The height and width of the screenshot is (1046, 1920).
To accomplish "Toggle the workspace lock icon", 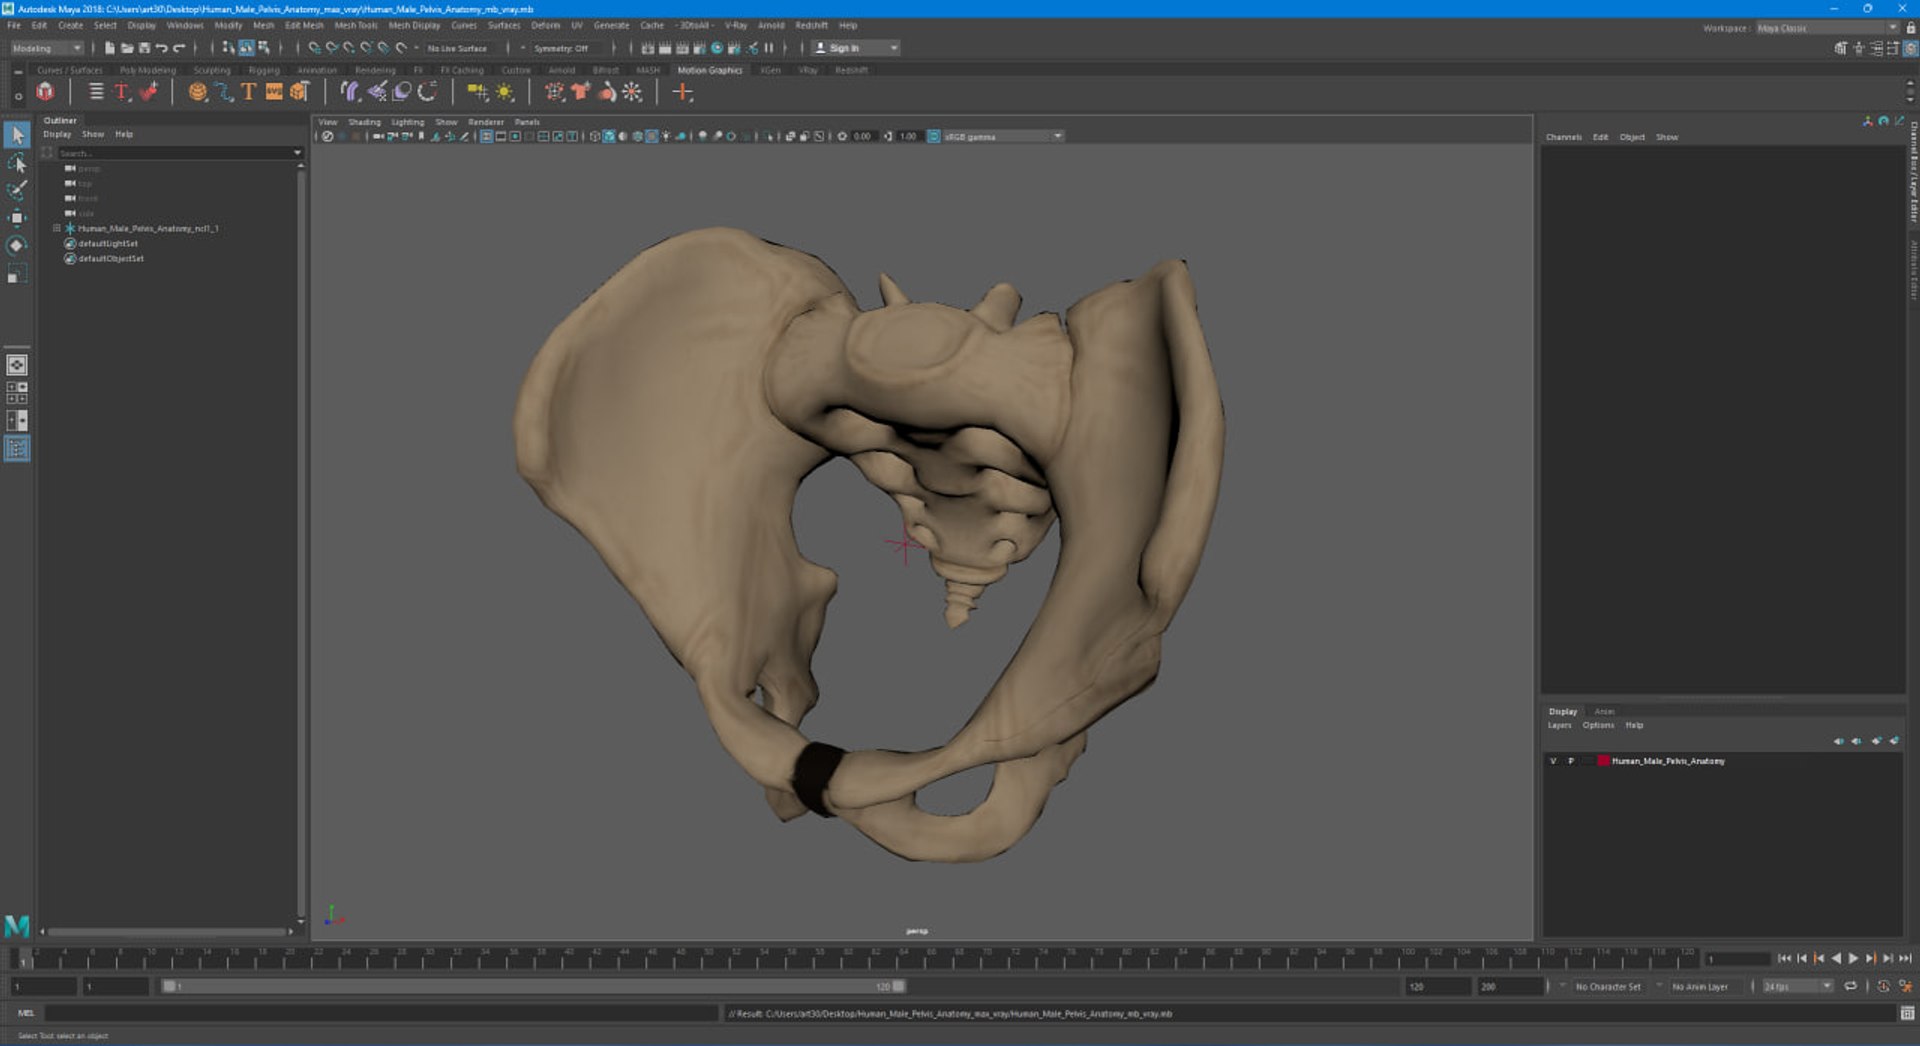I will [1911, 28].
